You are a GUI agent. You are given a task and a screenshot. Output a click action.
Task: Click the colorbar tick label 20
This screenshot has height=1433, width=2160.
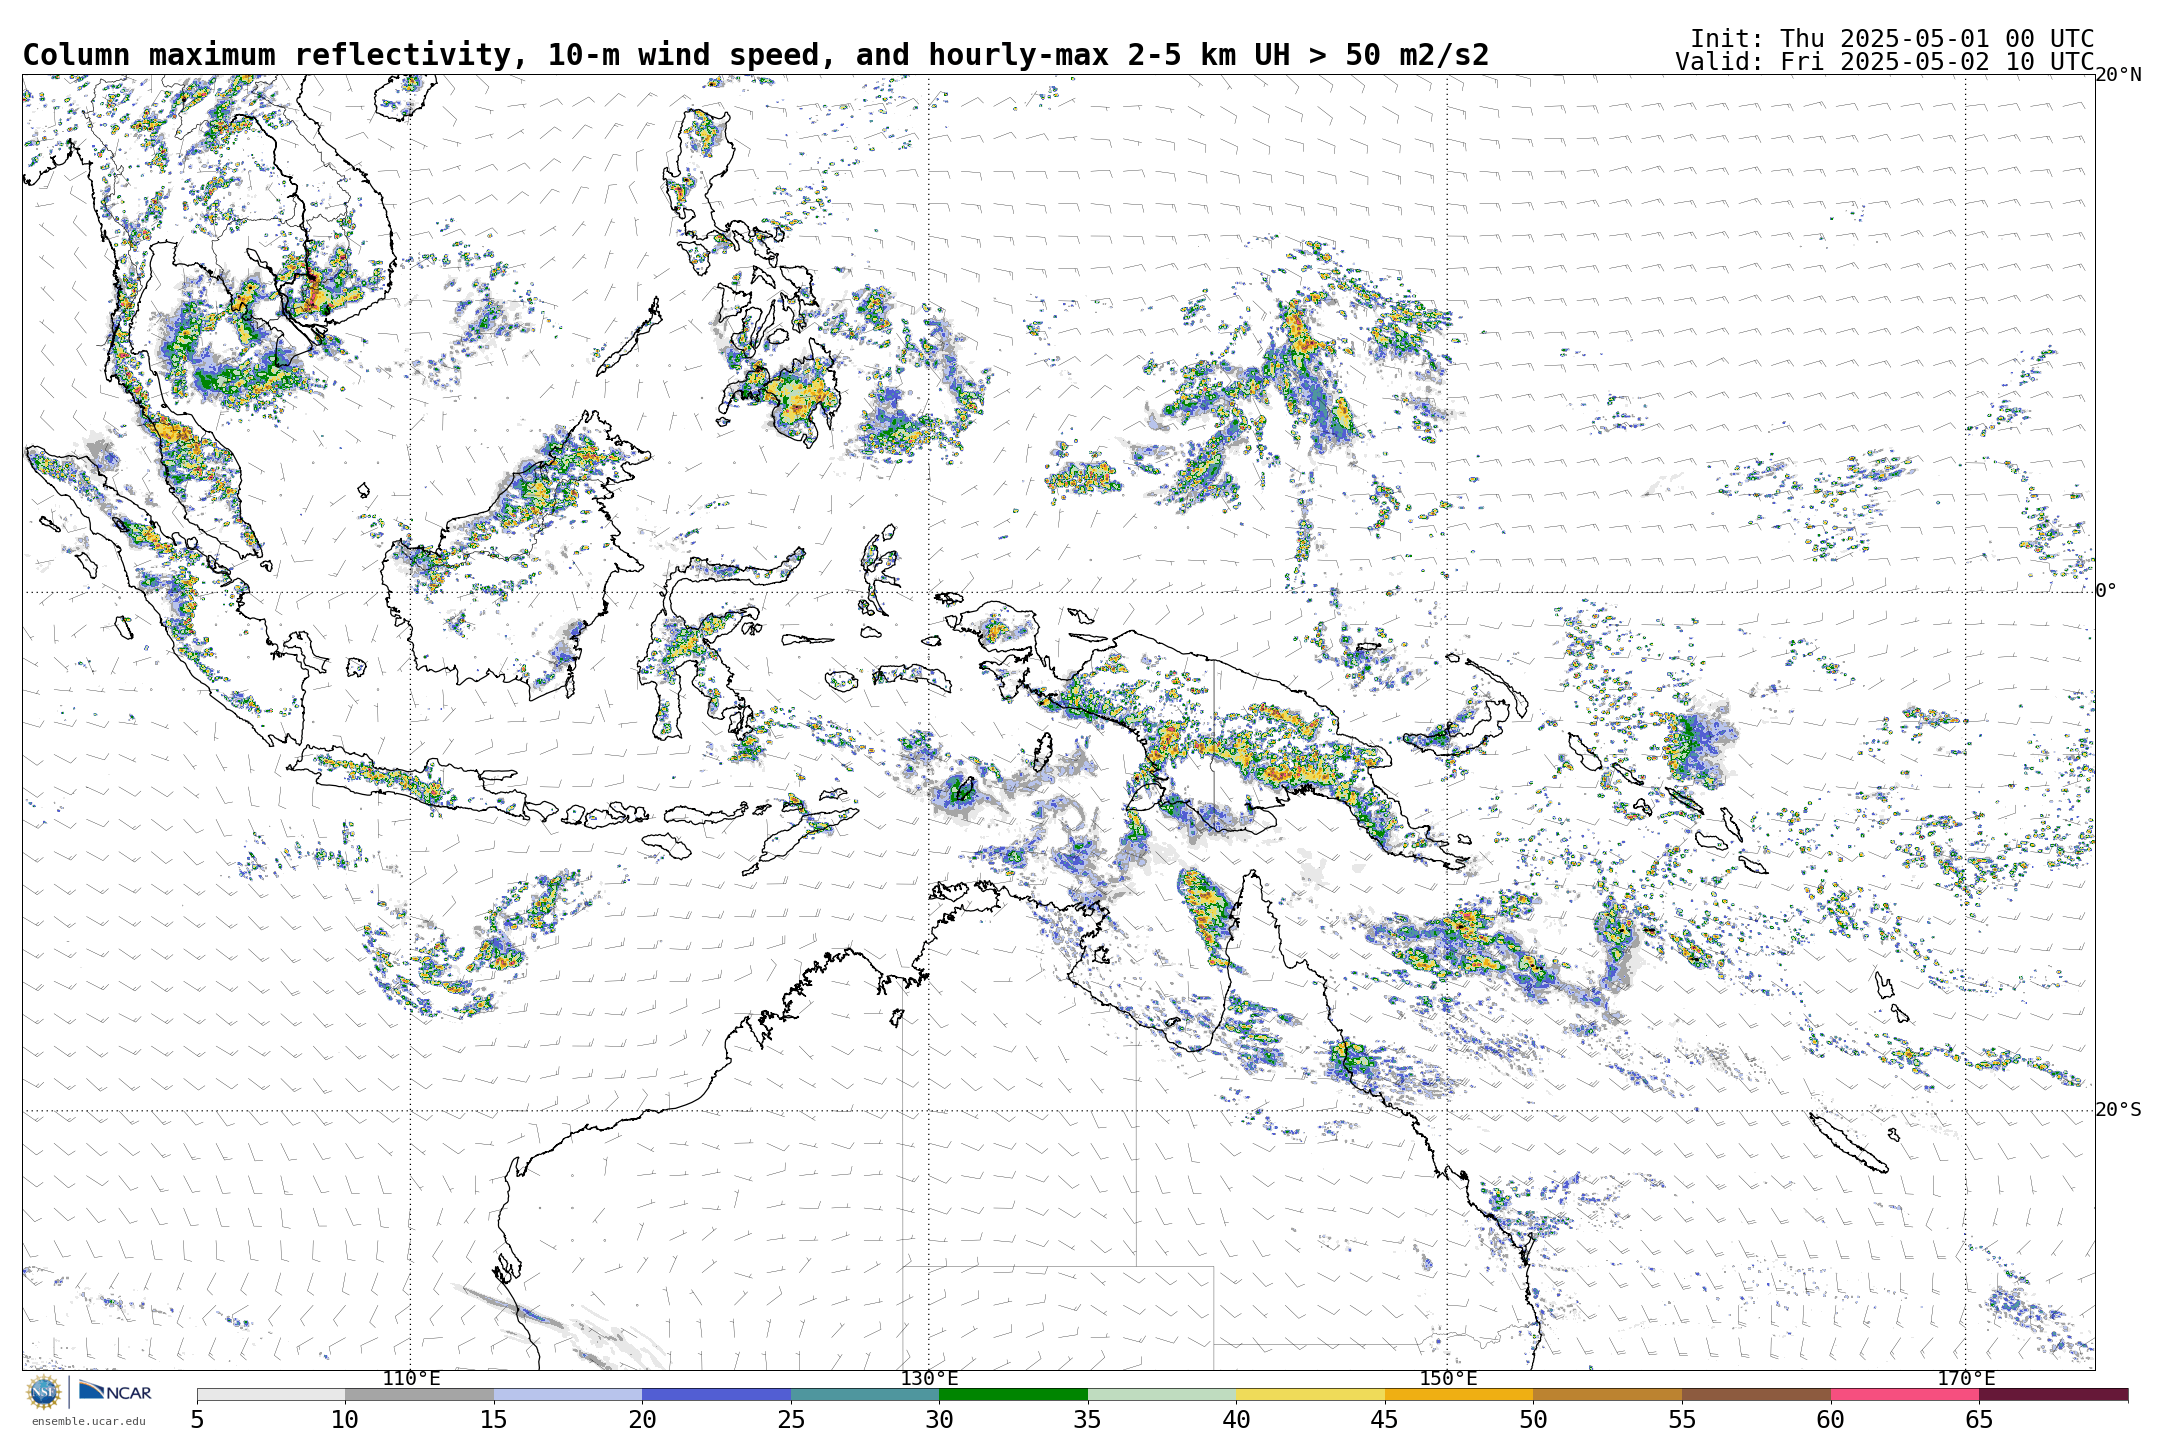point(642,1420)
